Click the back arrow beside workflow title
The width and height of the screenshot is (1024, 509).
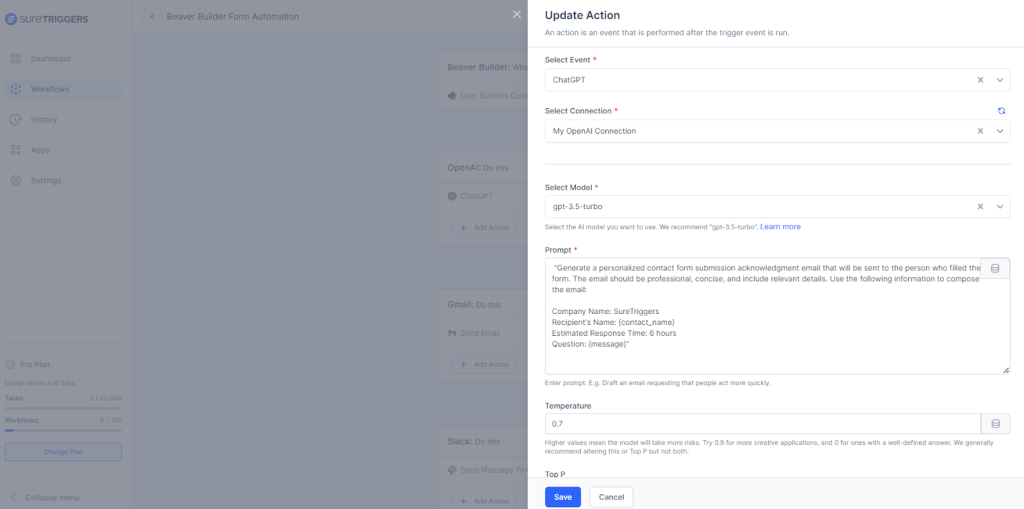pos(153,16)
